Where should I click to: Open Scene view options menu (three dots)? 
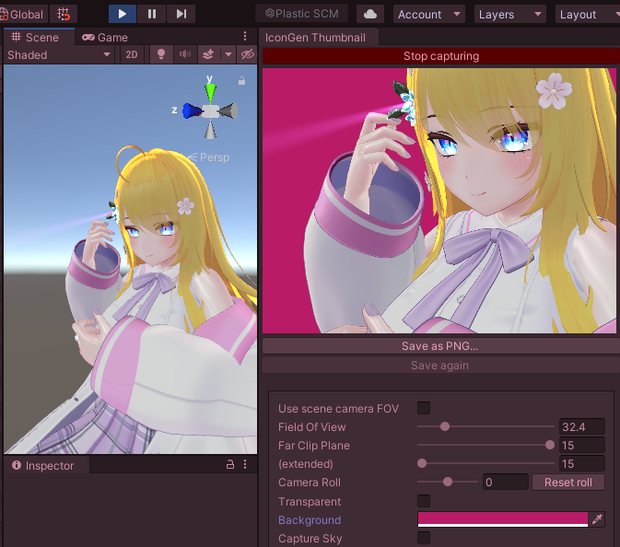(x=245, y=36)
